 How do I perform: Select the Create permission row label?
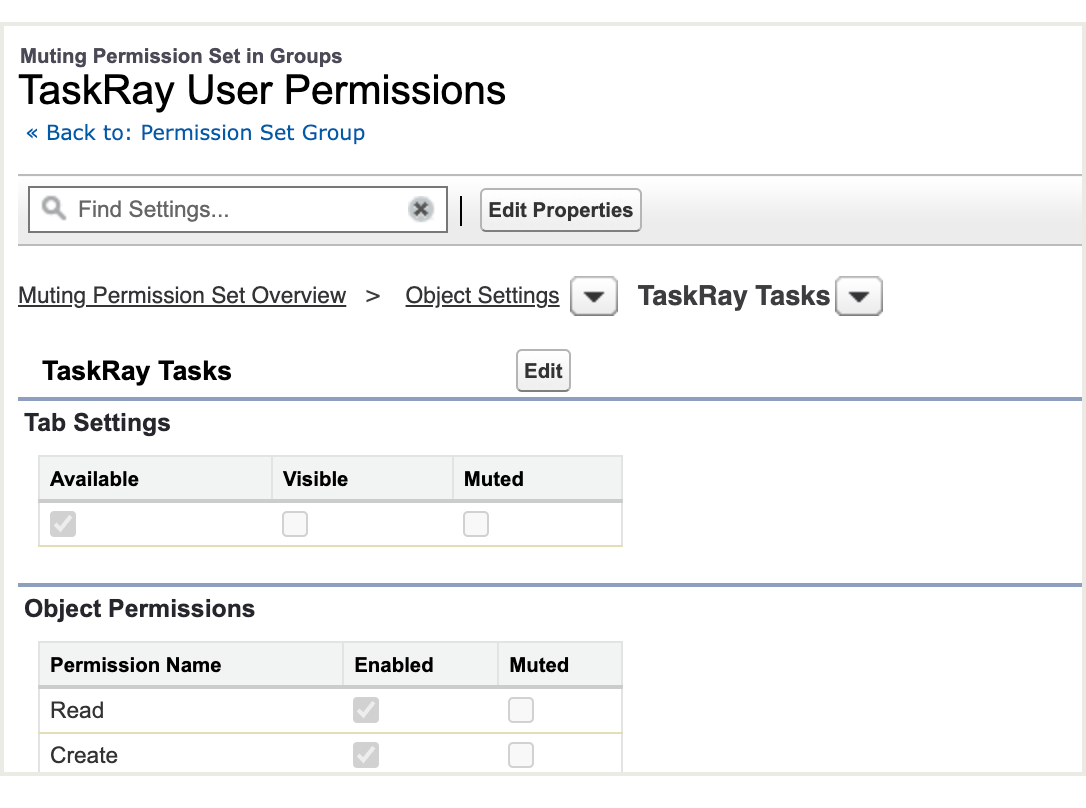click(84, 755)
